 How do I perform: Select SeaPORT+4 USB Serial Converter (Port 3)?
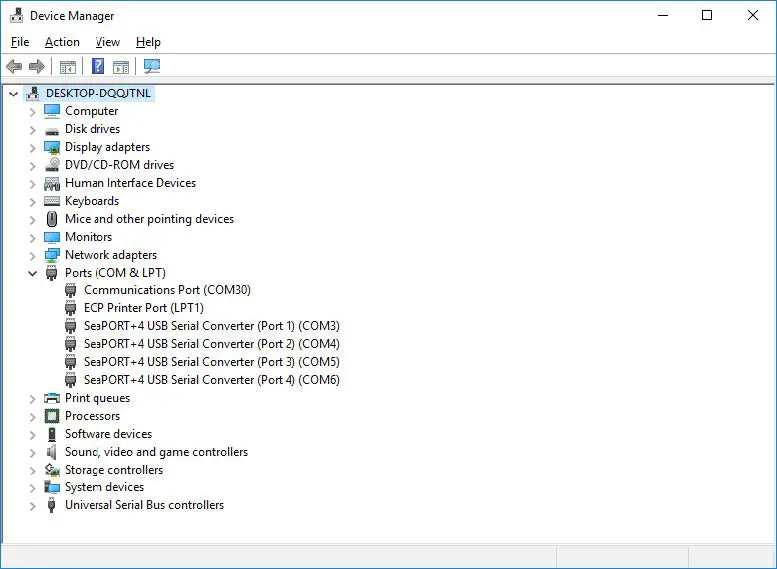211,362
